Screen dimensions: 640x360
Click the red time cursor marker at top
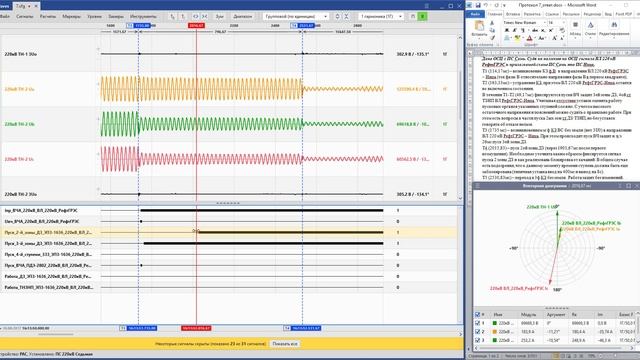click(x=196, y=25)
